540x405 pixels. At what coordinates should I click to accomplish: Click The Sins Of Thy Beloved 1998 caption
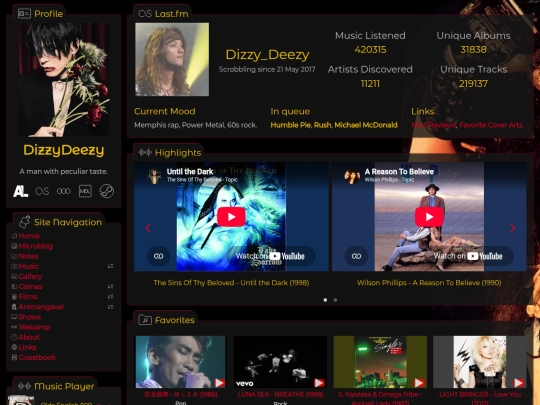coord(231,283)
